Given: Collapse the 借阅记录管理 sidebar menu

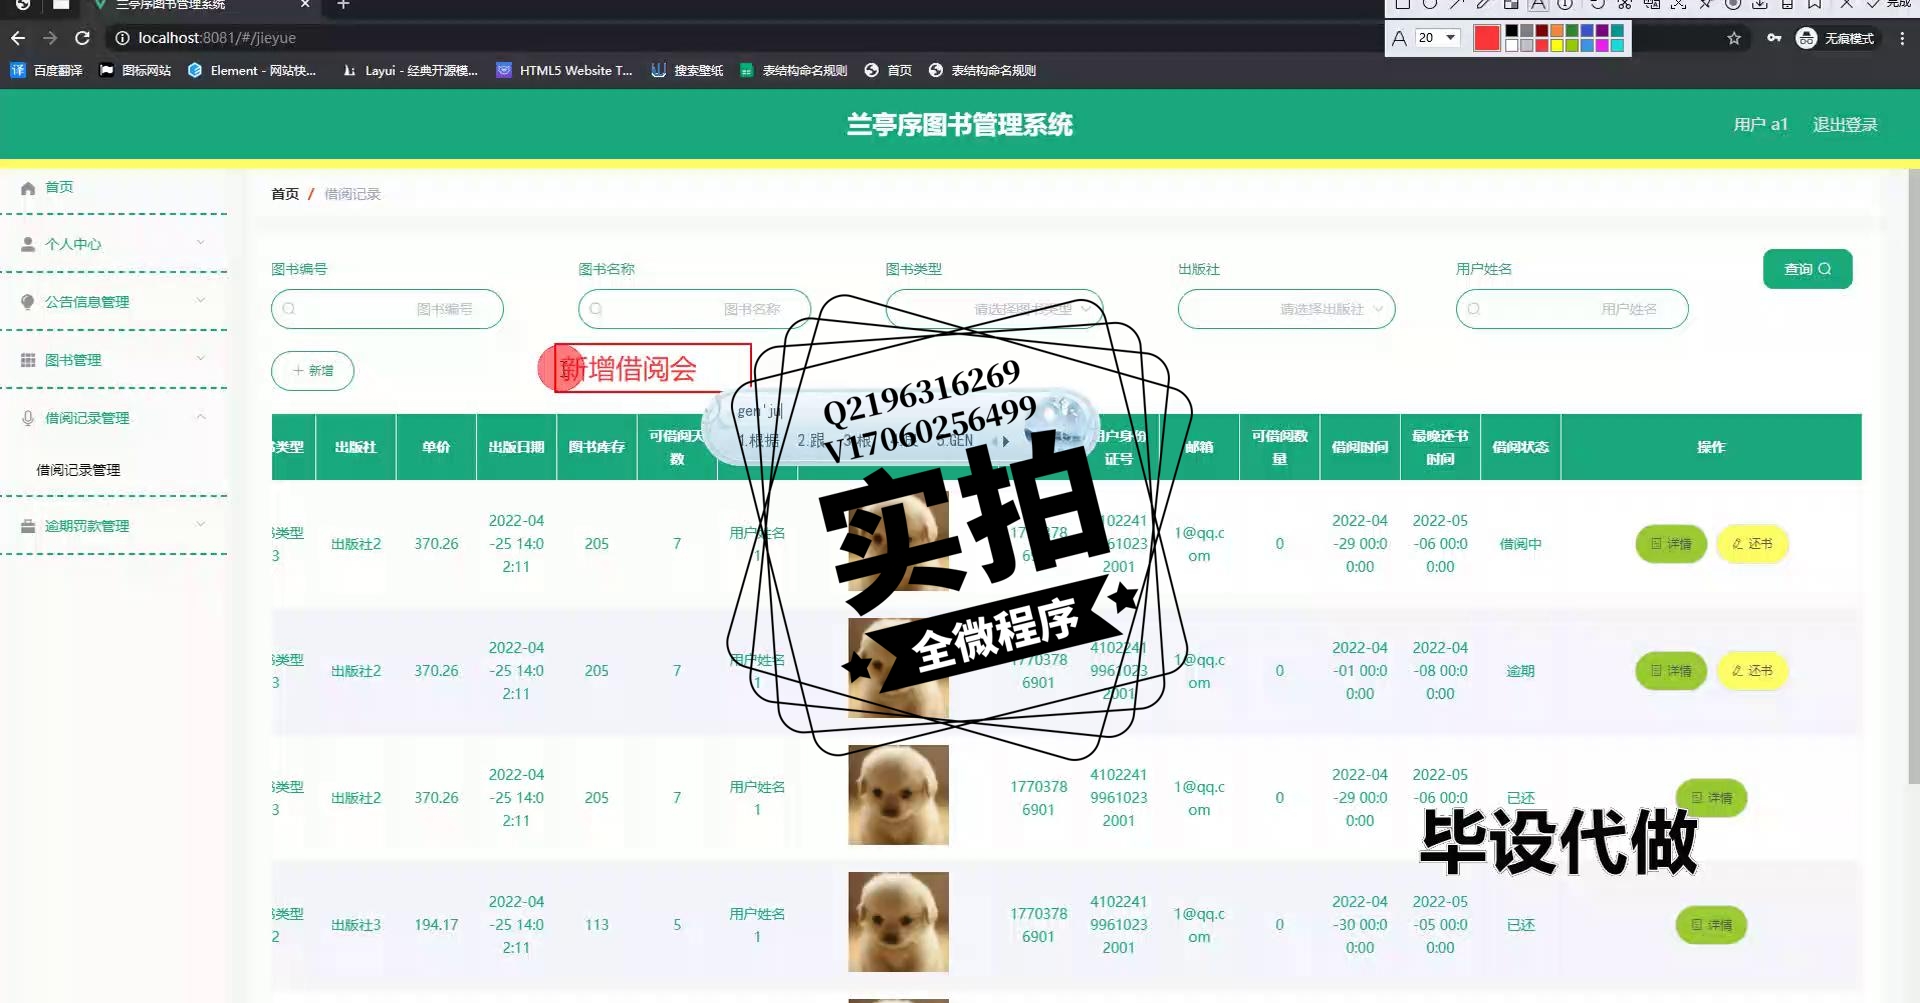Looking at the screenshot, I should 115,417.
